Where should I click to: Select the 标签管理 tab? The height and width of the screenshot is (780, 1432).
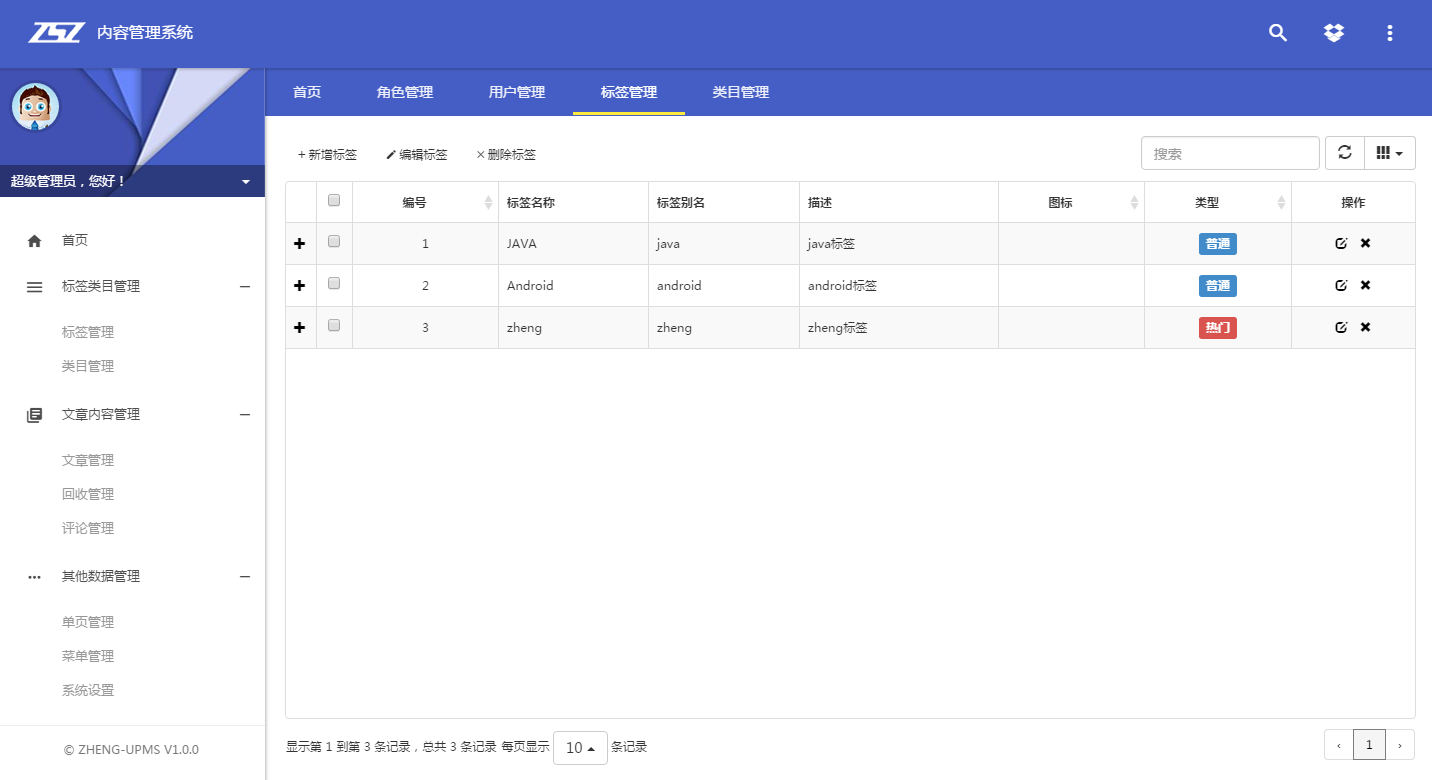pyautogui.click(x=629, y=92)
